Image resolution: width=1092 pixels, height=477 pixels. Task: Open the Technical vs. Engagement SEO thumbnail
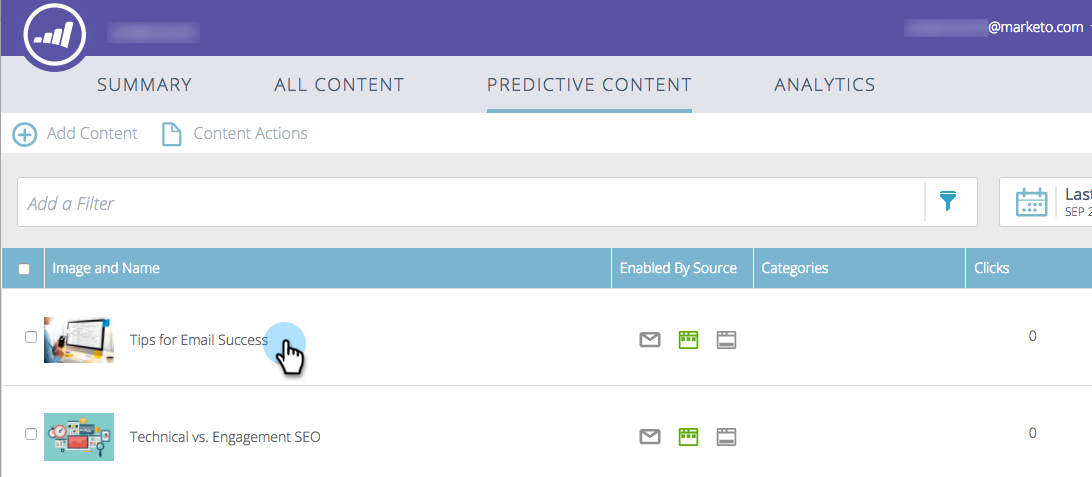[x=79, y=437]
